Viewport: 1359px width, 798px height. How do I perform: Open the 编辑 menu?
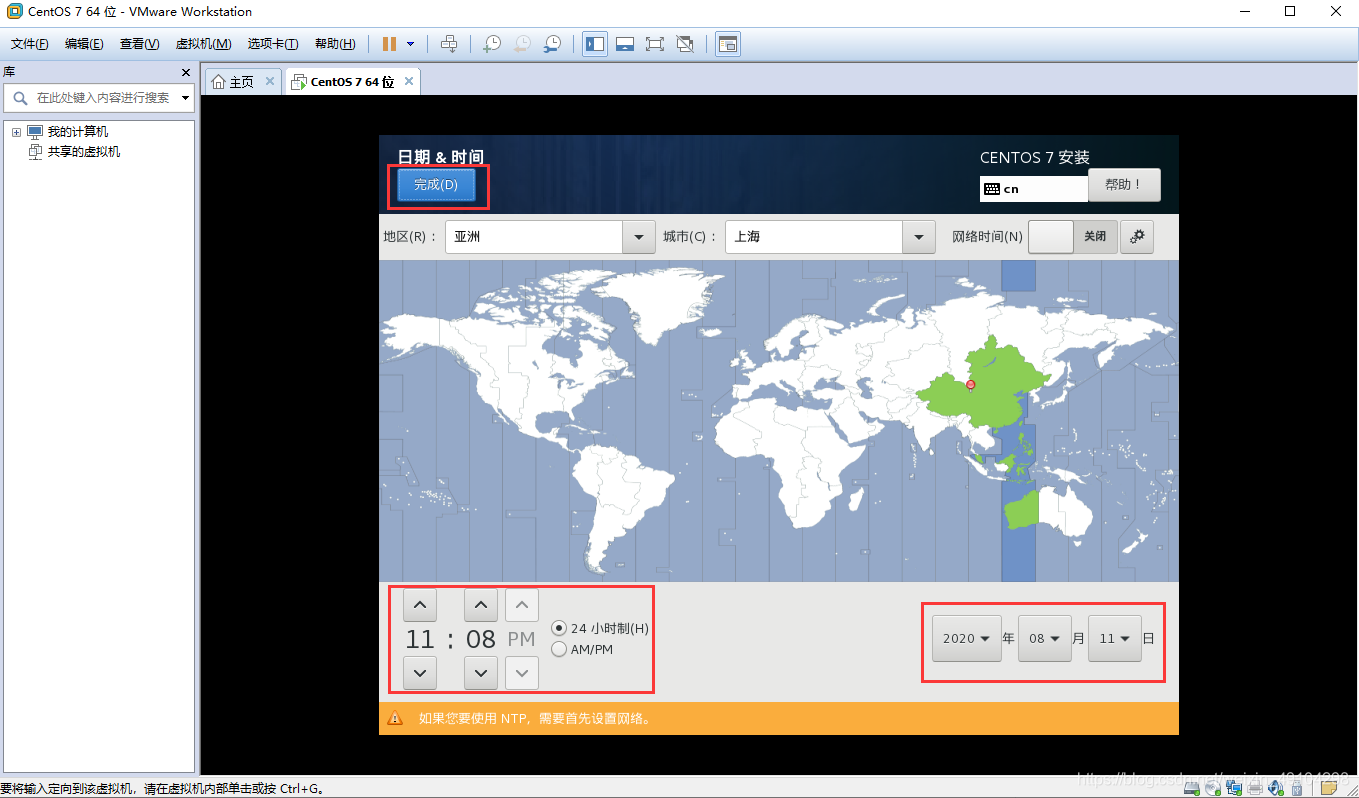click(84, 44)
